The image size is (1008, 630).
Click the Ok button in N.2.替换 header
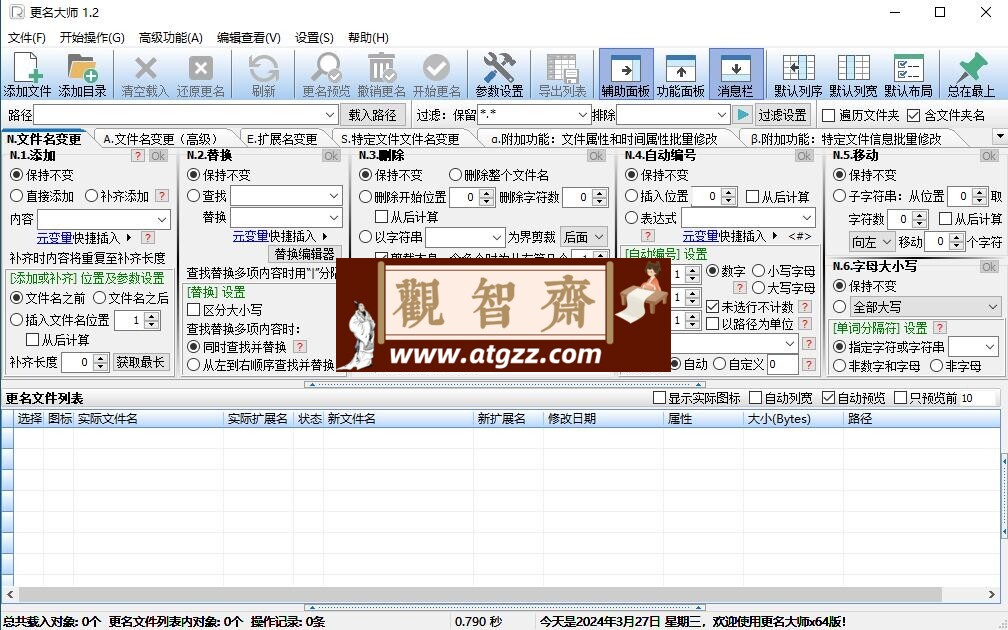(331, 156)
